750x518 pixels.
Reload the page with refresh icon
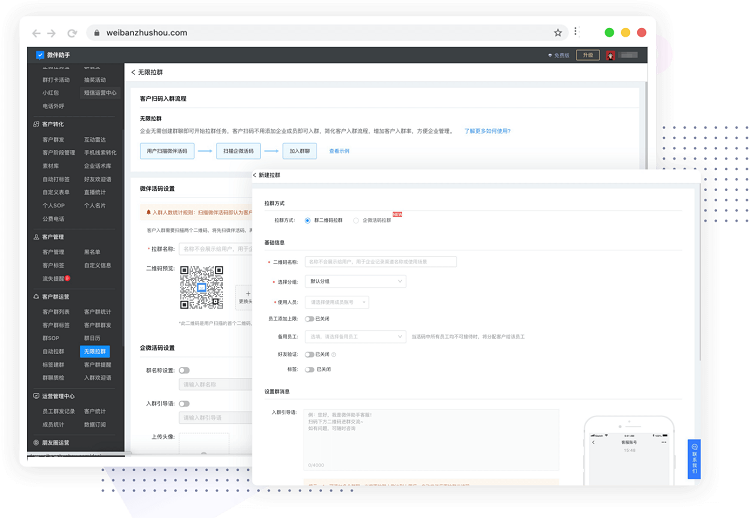72,33
